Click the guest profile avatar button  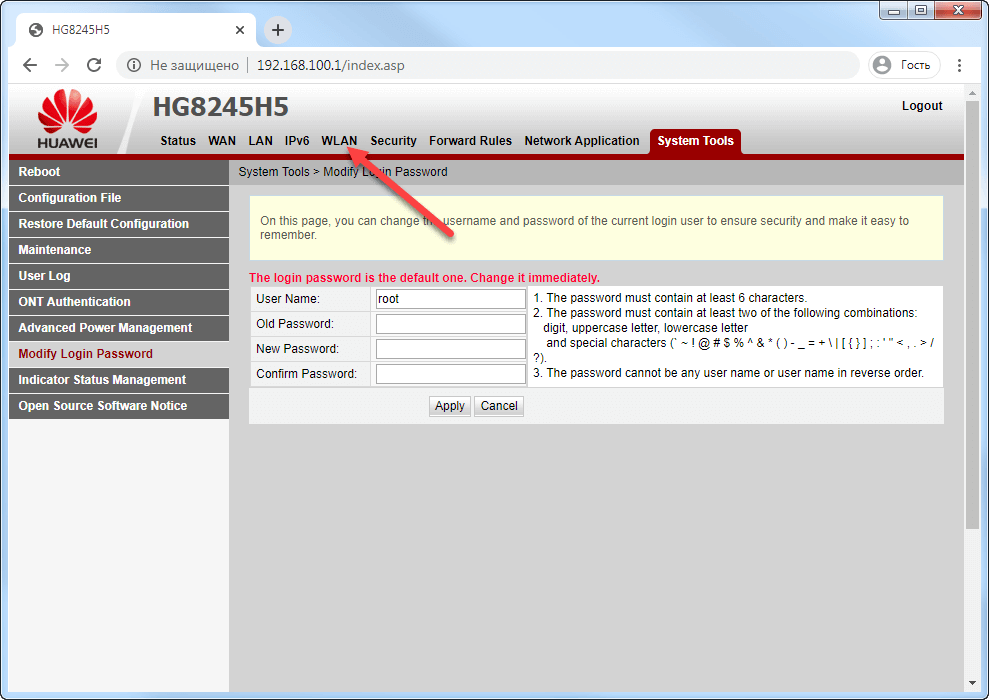[904, 65]
